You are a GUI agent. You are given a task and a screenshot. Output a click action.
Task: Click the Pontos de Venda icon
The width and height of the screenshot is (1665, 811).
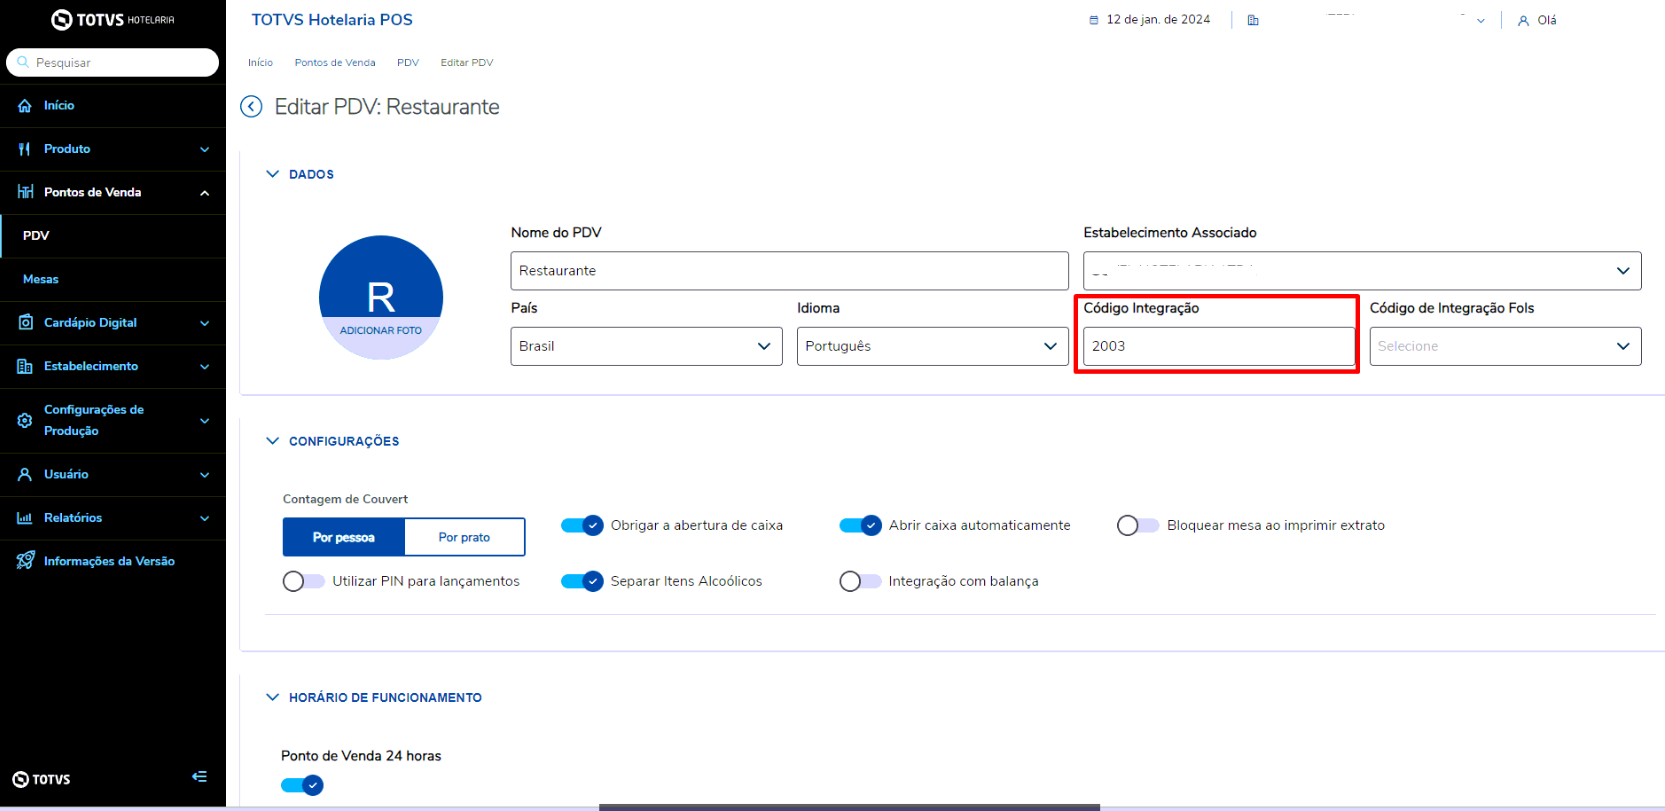[25, 192]
